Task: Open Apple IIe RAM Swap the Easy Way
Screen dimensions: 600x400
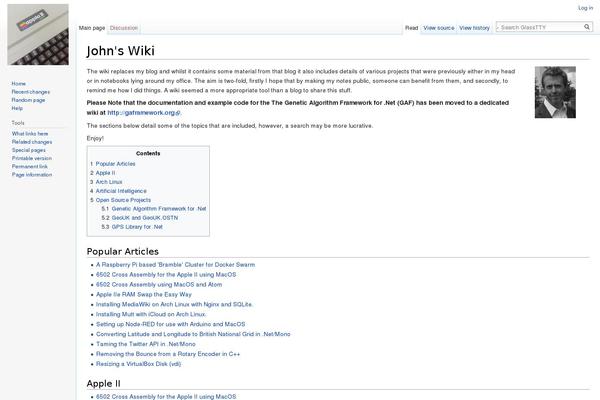Action: click(143, 294)
